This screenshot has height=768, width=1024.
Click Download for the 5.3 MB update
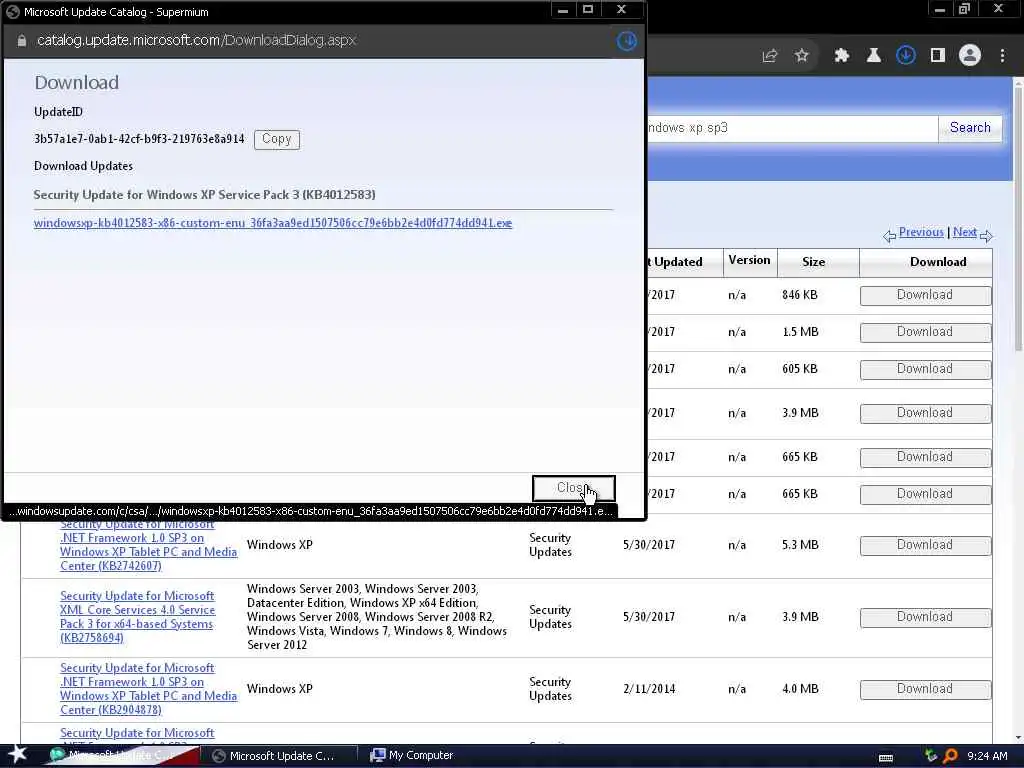(925, 545)
